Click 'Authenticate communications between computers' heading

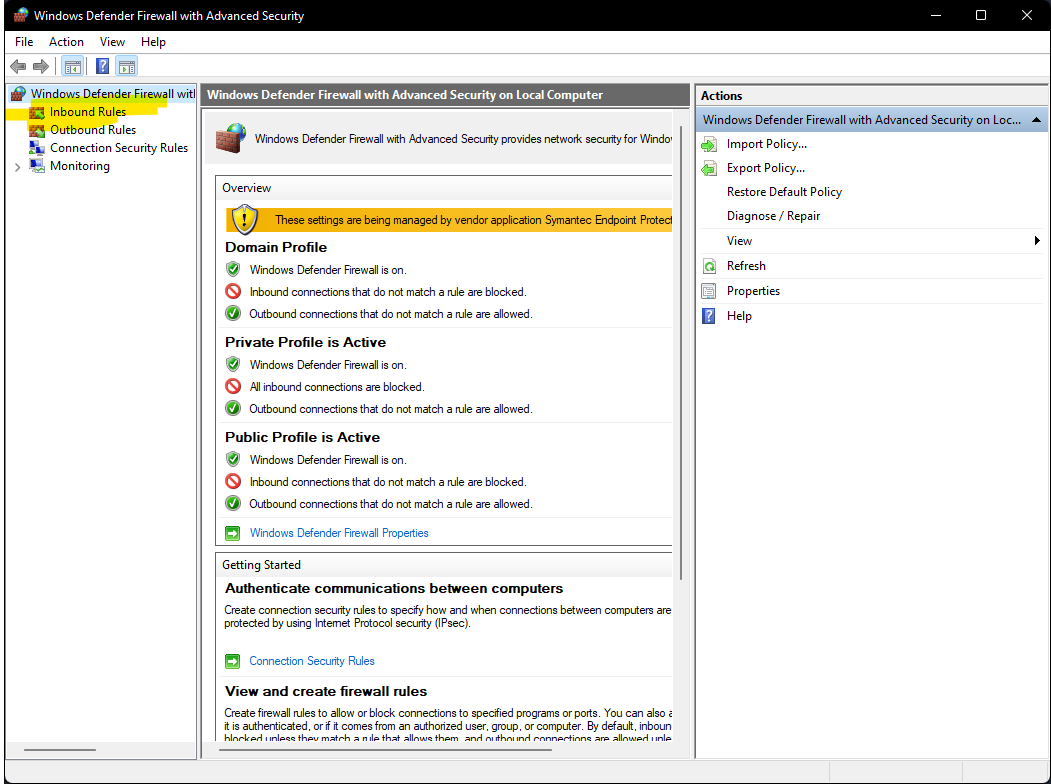click(x=394, y=588)
